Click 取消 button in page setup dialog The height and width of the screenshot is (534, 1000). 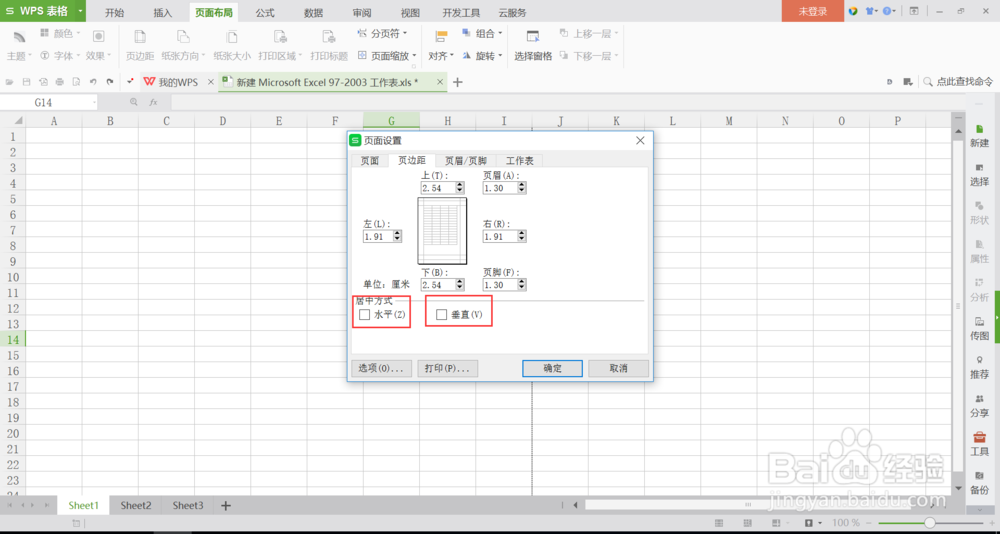(x=619, y=368)
